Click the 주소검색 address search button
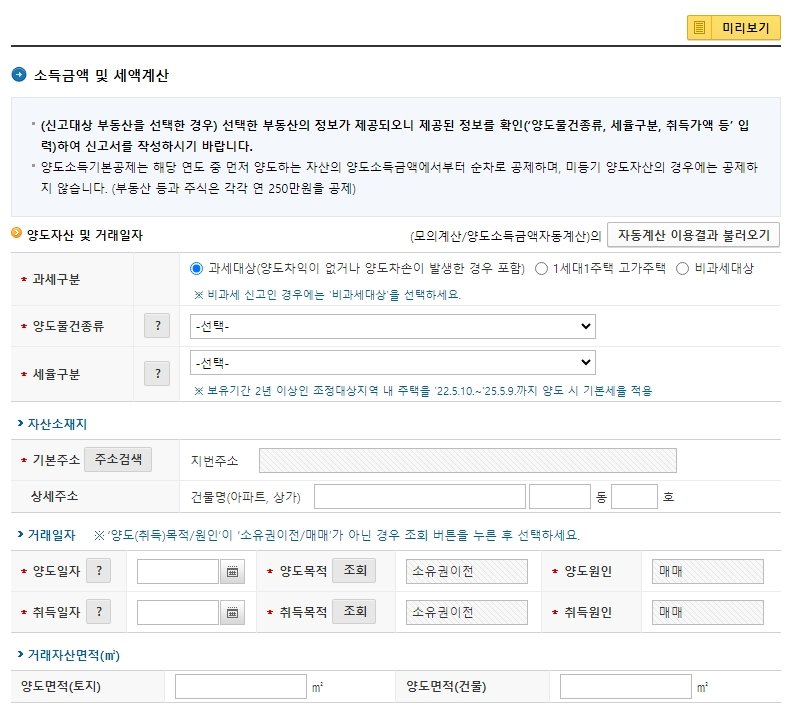 (118, 459)
